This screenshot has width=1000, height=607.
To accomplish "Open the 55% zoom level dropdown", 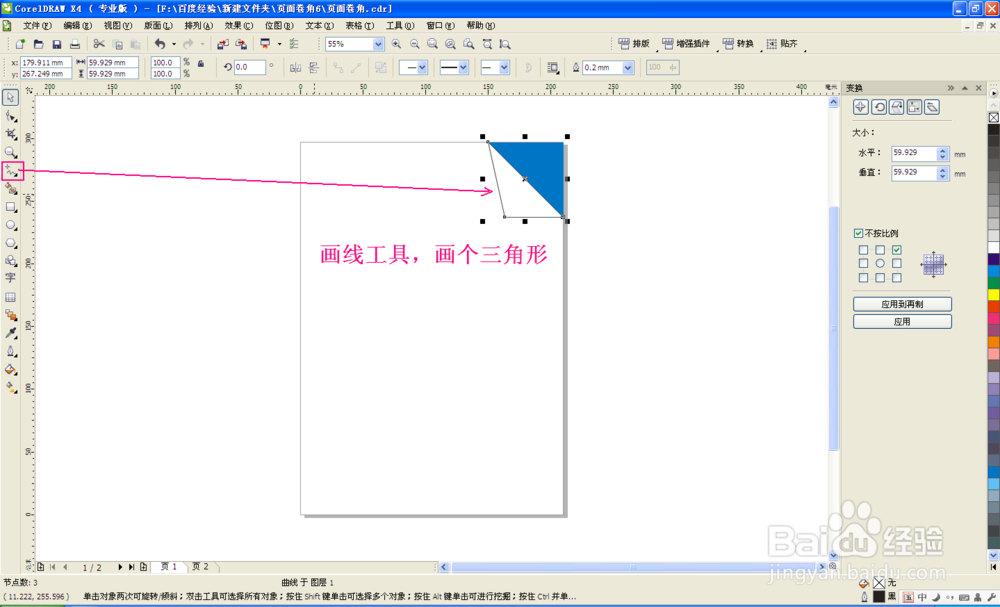I will [x=378, y=44].
